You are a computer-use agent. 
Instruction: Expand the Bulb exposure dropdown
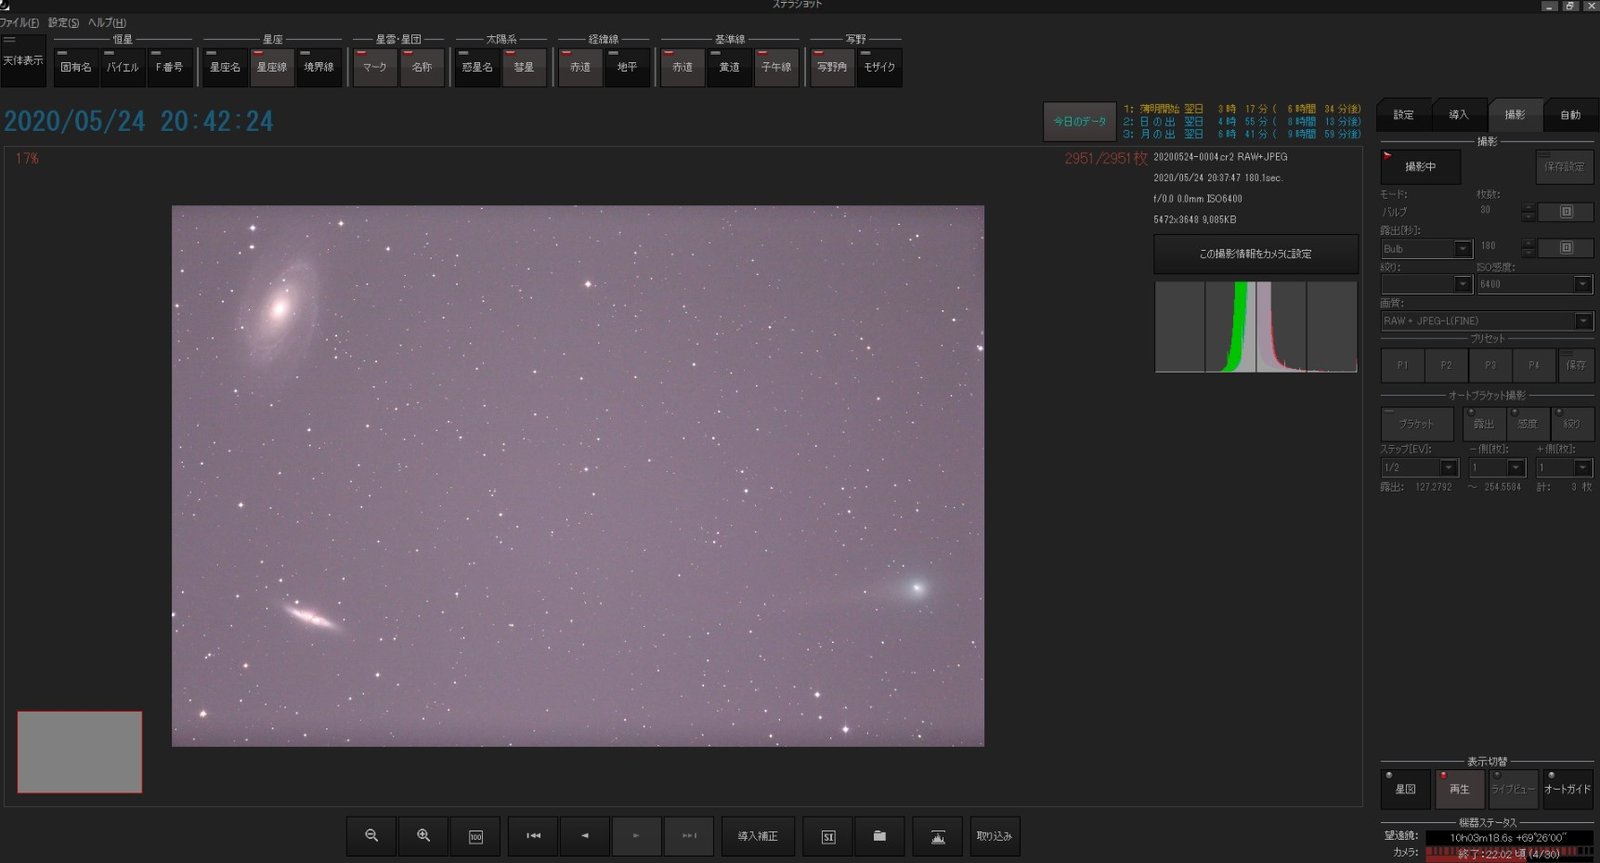(1427, 248)
